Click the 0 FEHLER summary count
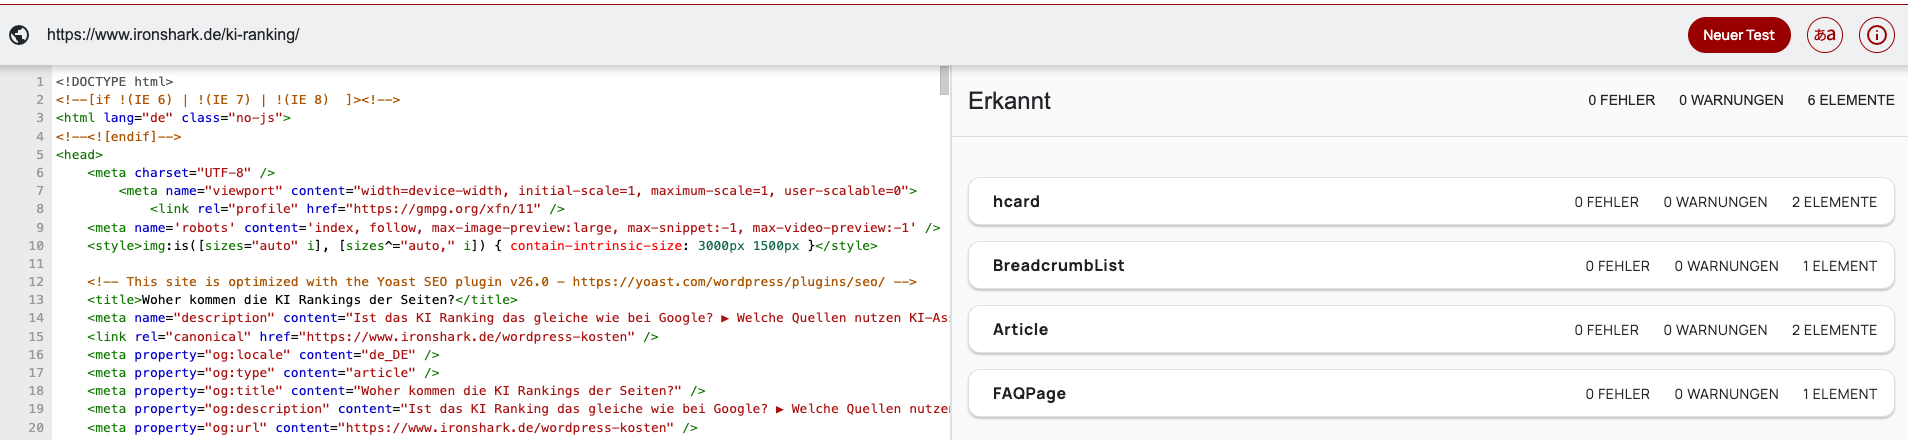 coord(1621,100)
